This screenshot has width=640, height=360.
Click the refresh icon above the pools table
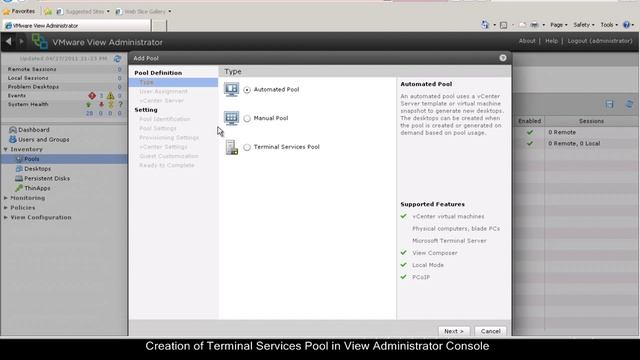629,104
